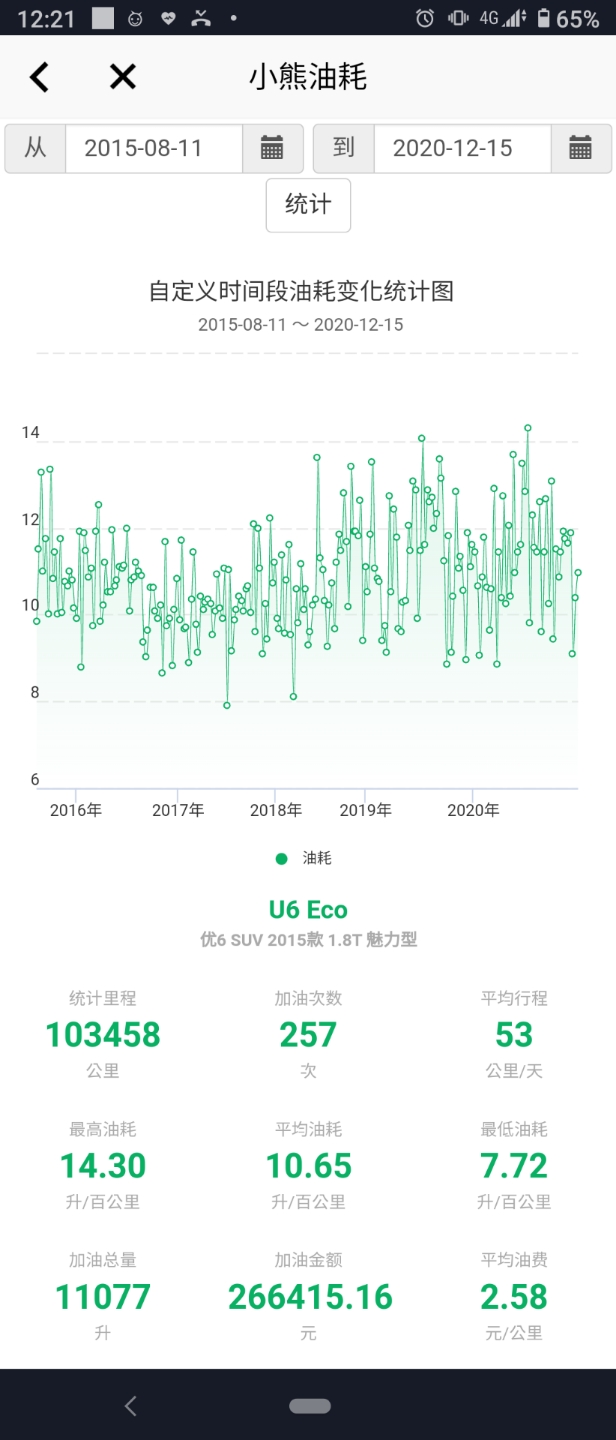Tap the Android back navigation button
Image resolution: width=616 pixels, height=1440 pixels.
[x=130, y=1406]
